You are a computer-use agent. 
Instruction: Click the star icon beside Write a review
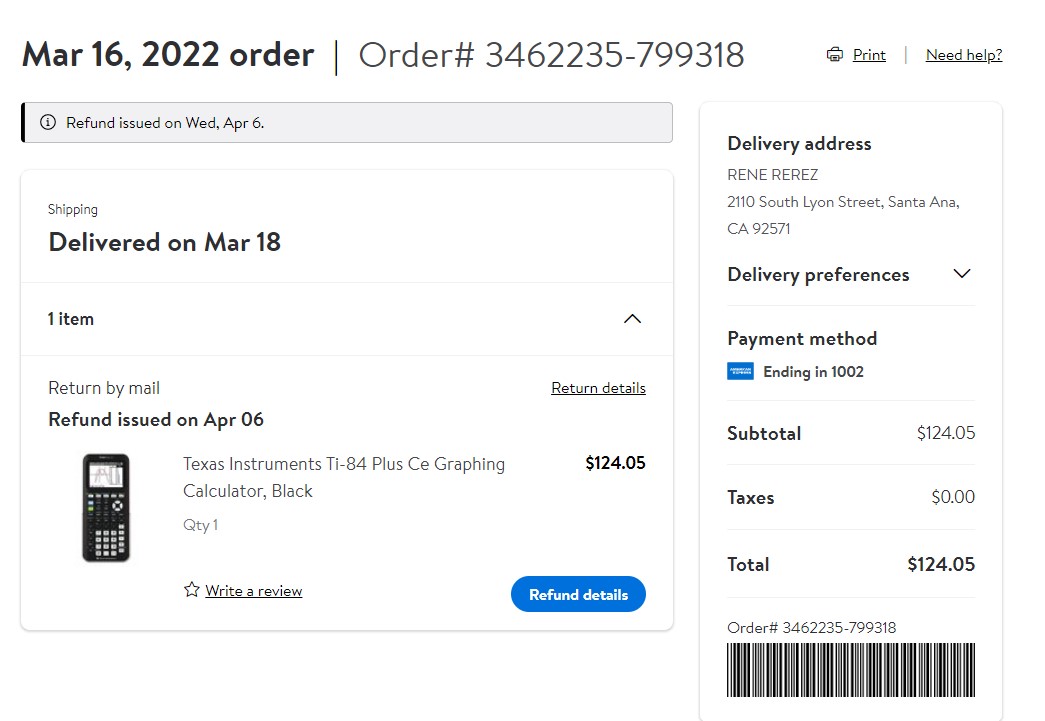click(x=192, y=590)
